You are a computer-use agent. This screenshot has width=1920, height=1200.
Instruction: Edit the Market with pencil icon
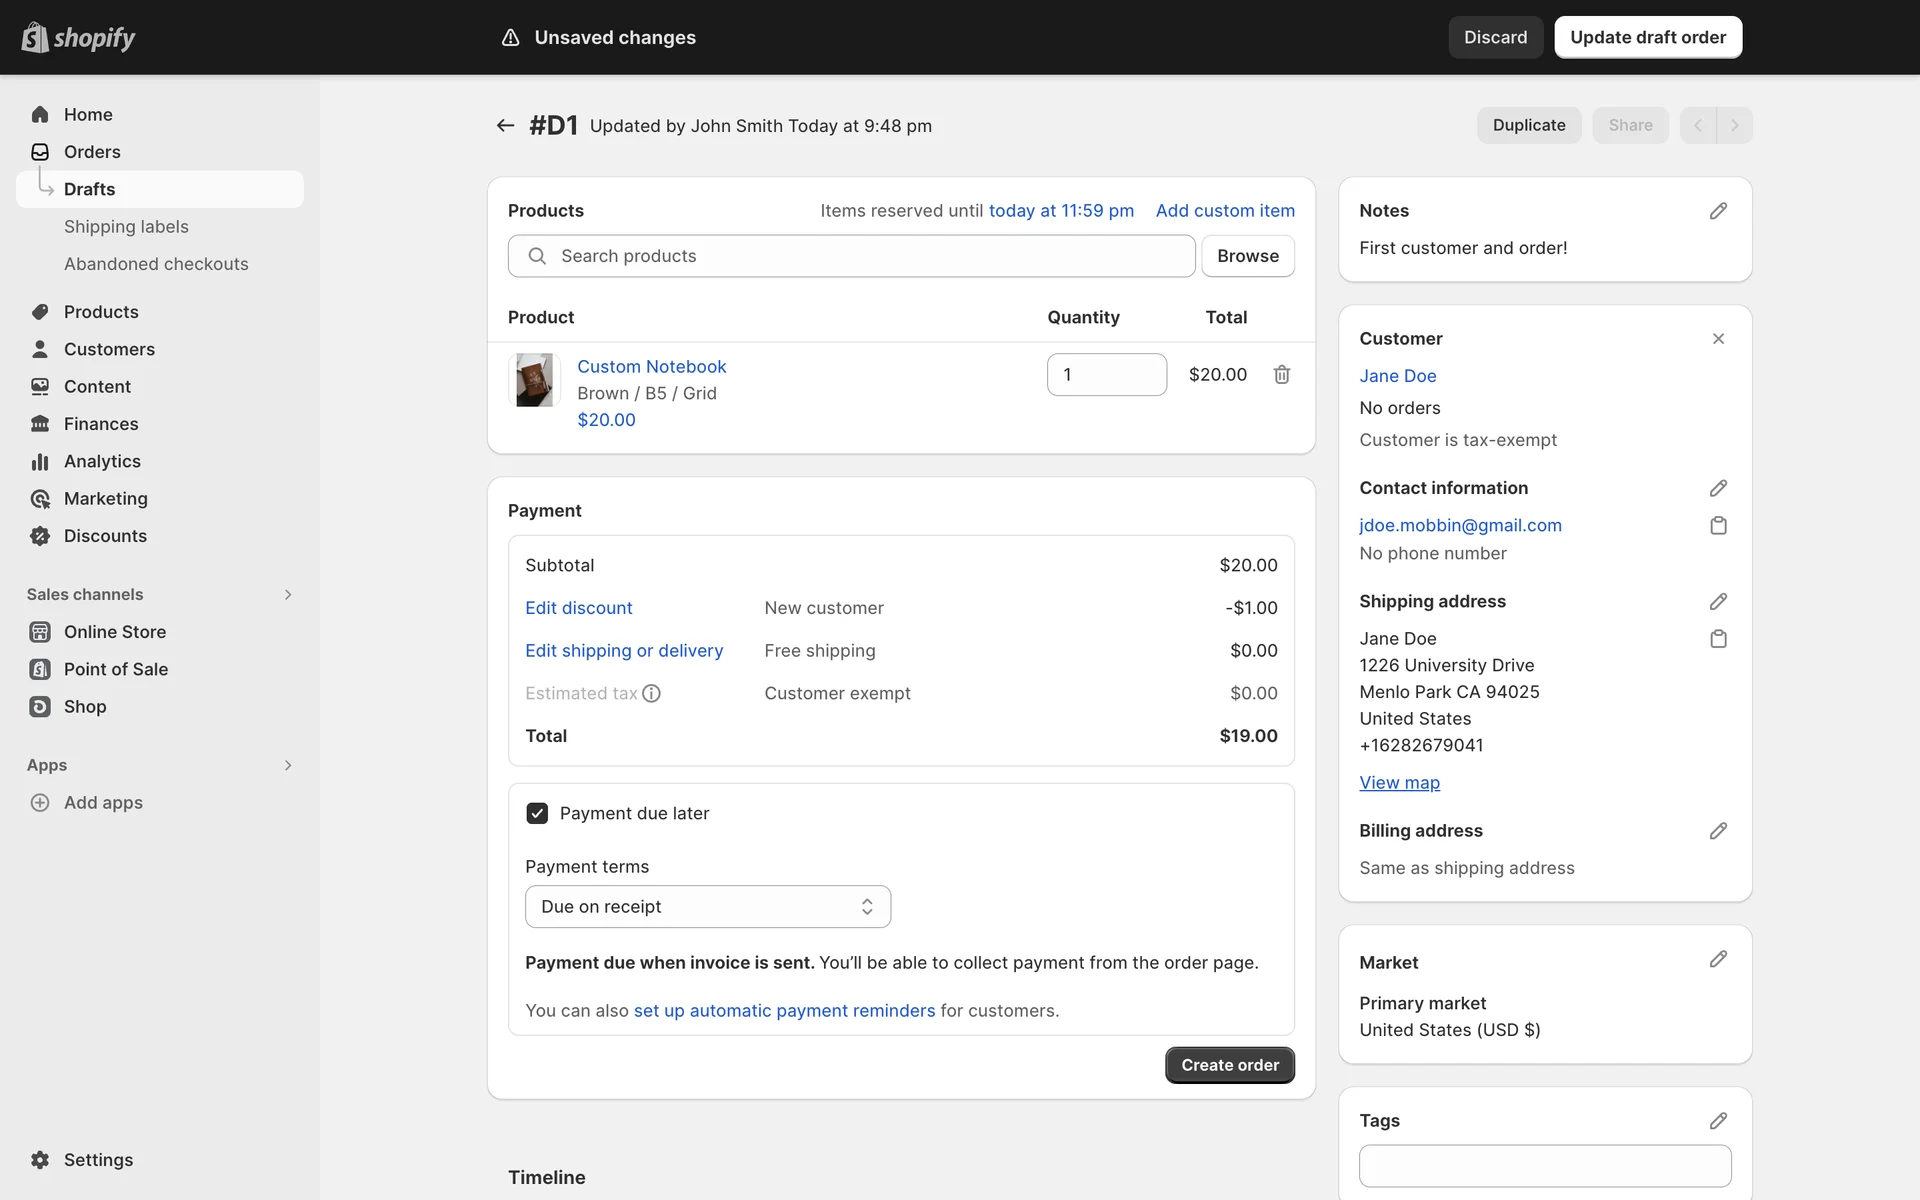click(x=1718, y=959)
